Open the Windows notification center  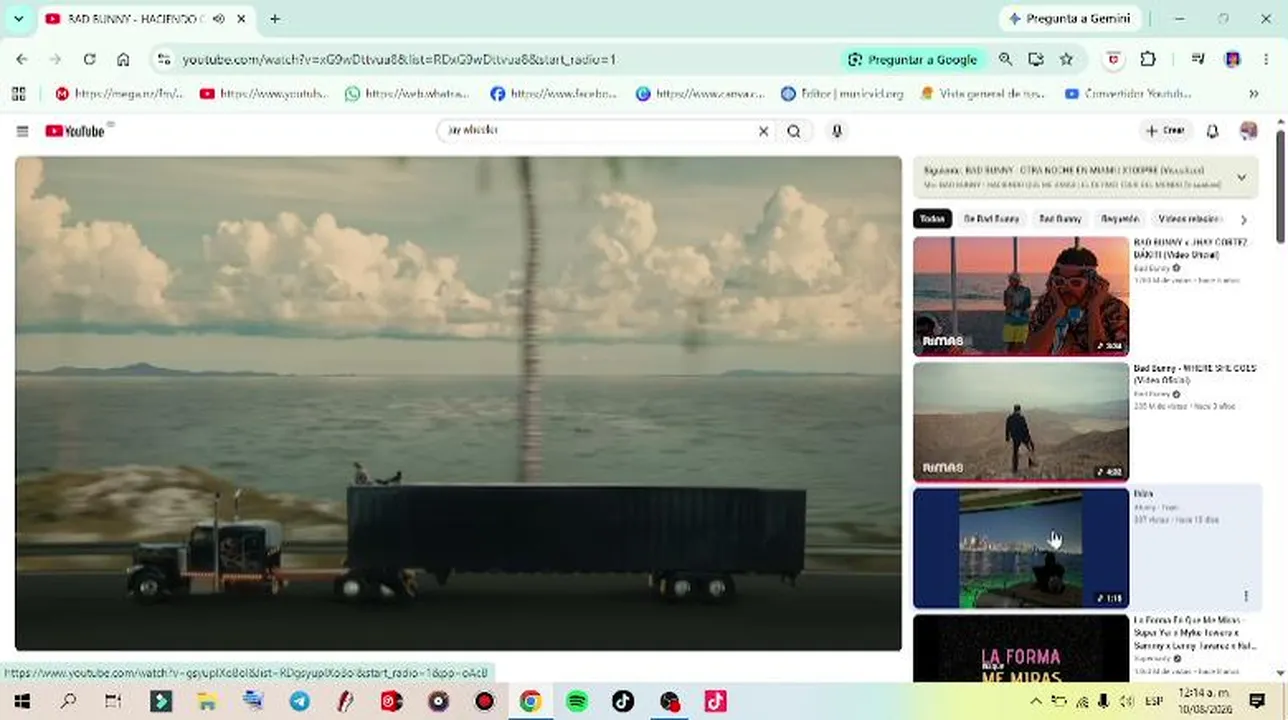pos(1258,701)
